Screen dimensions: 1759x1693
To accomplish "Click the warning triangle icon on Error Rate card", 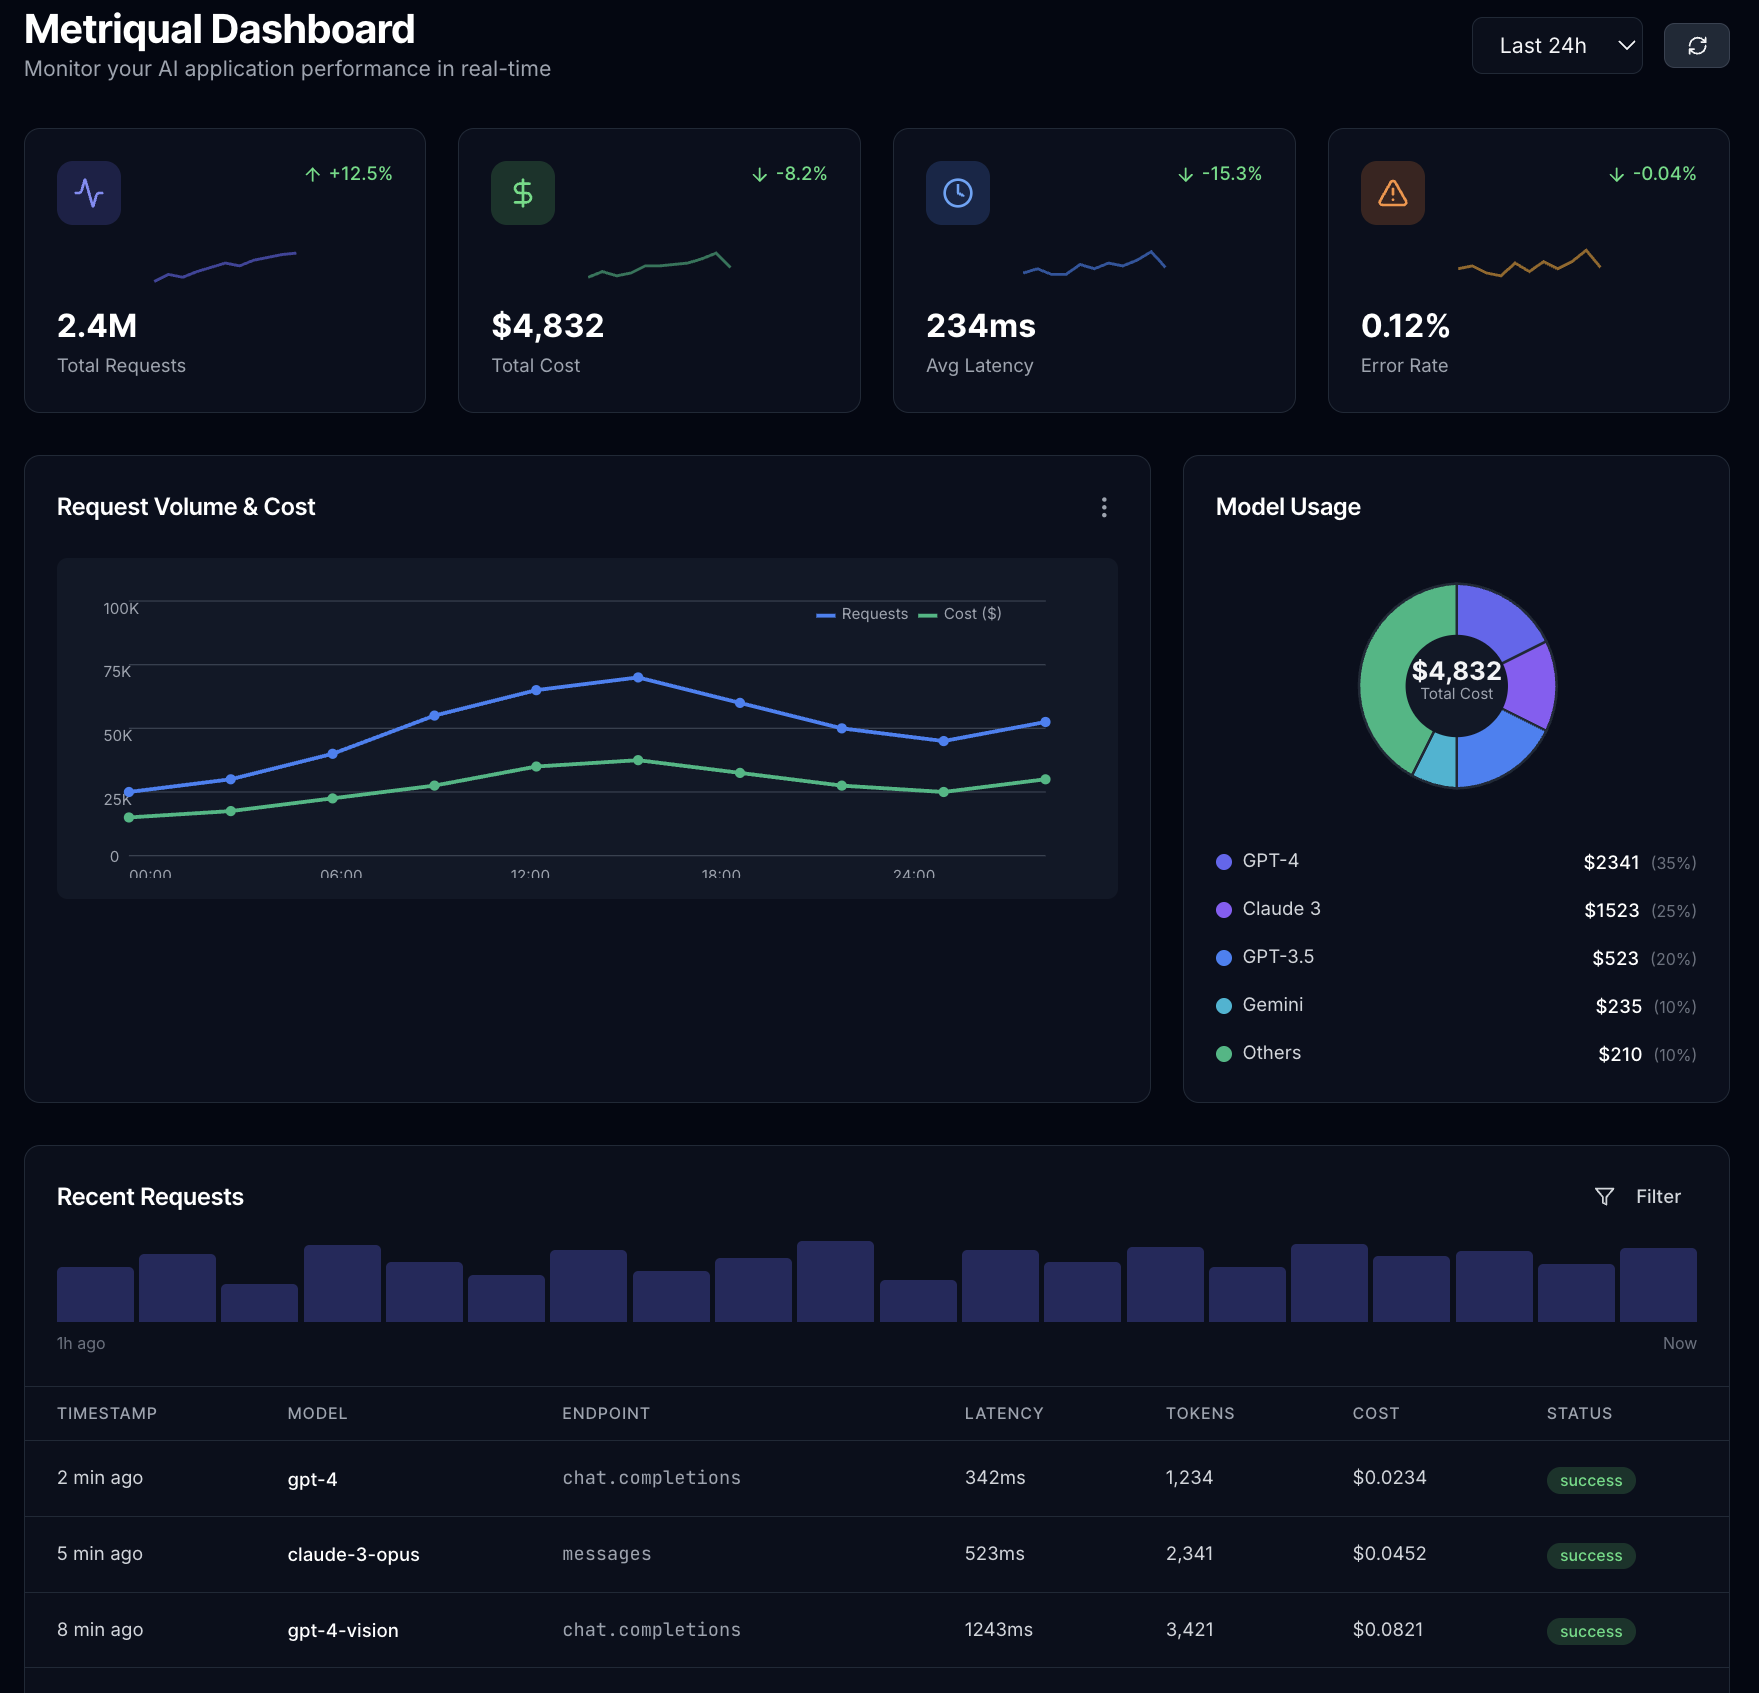I will coord(1392,192).
